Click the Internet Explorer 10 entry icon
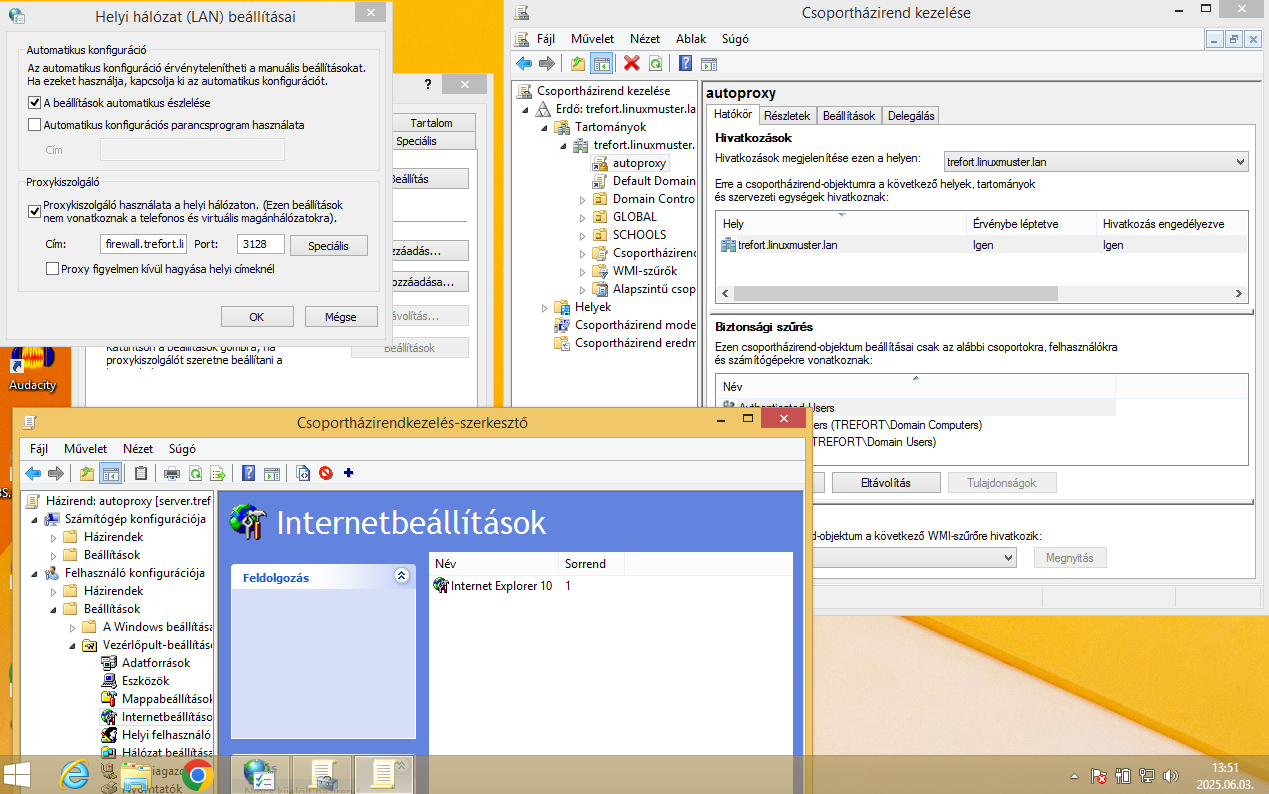Viewport: 1269px width, 794px height. click(x=441, y=585)
